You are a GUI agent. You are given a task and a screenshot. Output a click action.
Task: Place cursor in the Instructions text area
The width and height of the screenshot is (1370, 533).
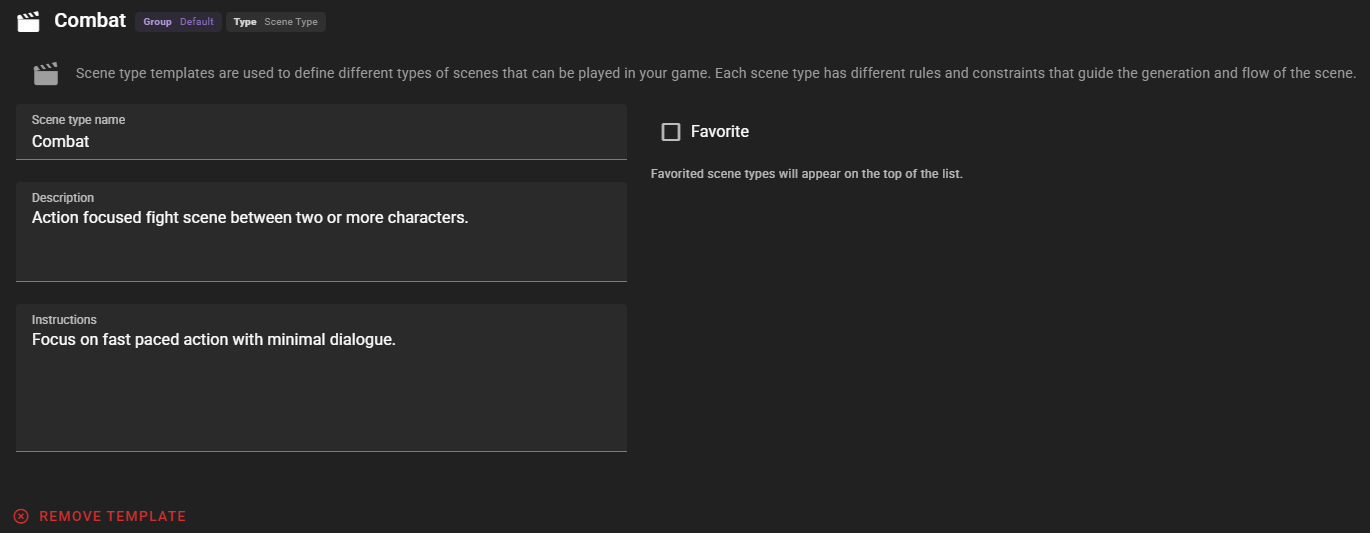click(x=321, y=378)
